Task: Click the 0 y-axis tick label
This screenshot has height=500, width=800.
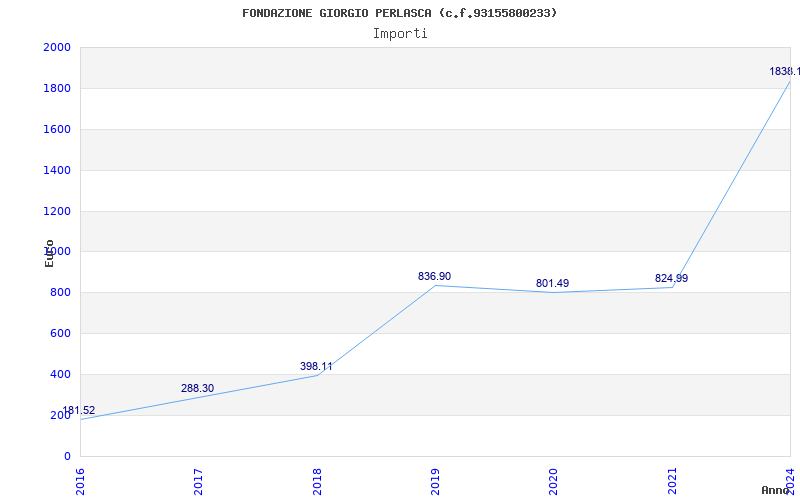Action: (x=67, y=456)
